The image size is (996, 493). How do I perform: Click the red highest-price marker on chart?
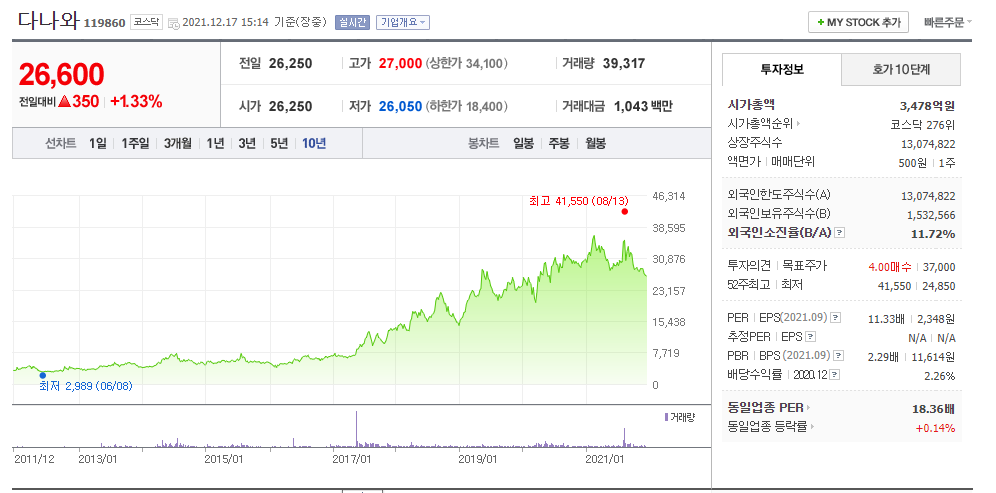pos(624,212)
